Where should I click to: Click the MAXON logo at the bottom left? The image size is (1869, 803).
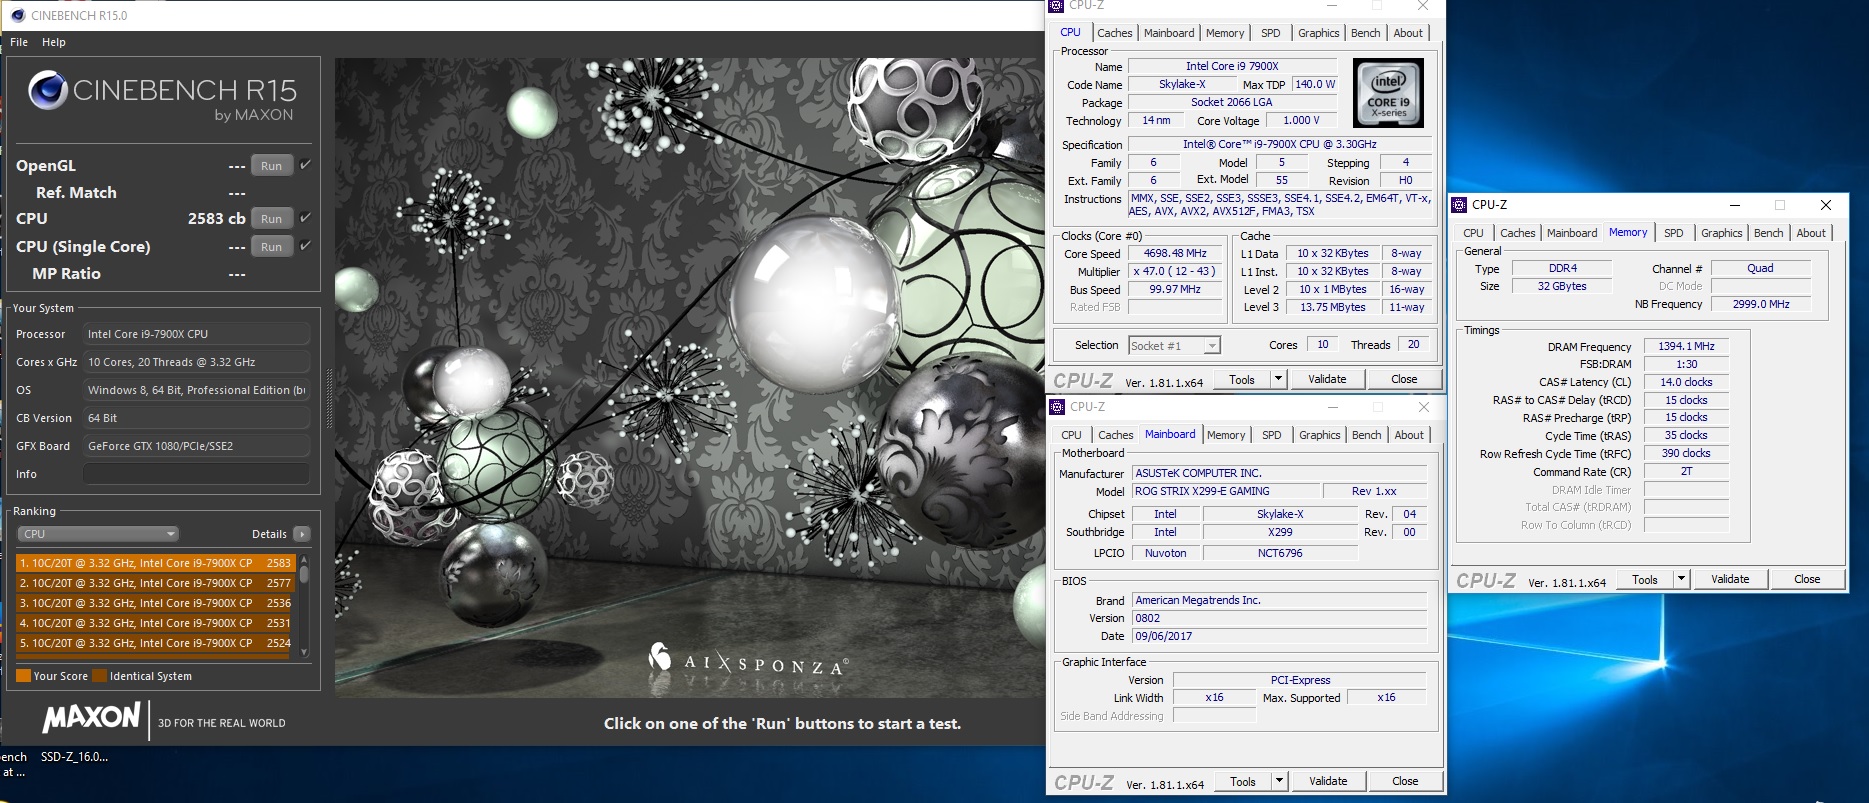pyautogui.click(x=91, y=718)
